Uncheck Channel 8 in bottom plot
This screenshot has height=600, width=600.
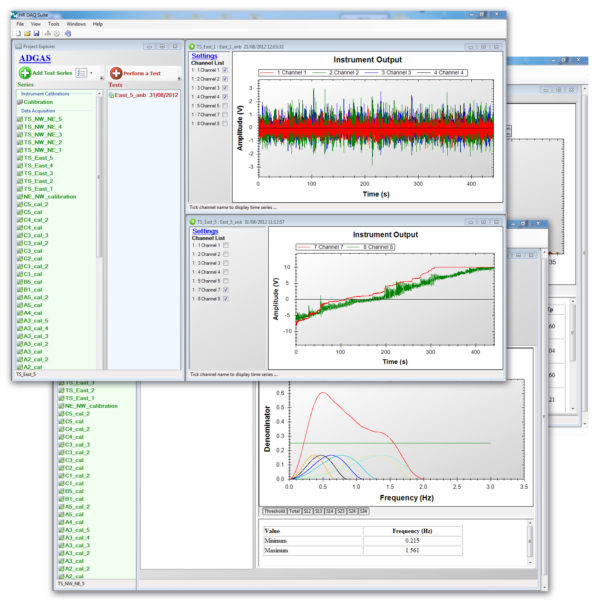[225, 298]
